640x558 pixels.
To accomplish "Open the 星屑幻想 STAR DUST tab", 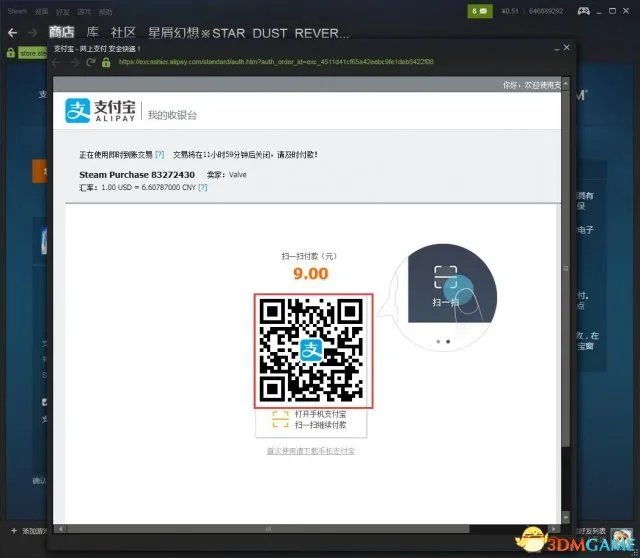I will click(248, 33).
